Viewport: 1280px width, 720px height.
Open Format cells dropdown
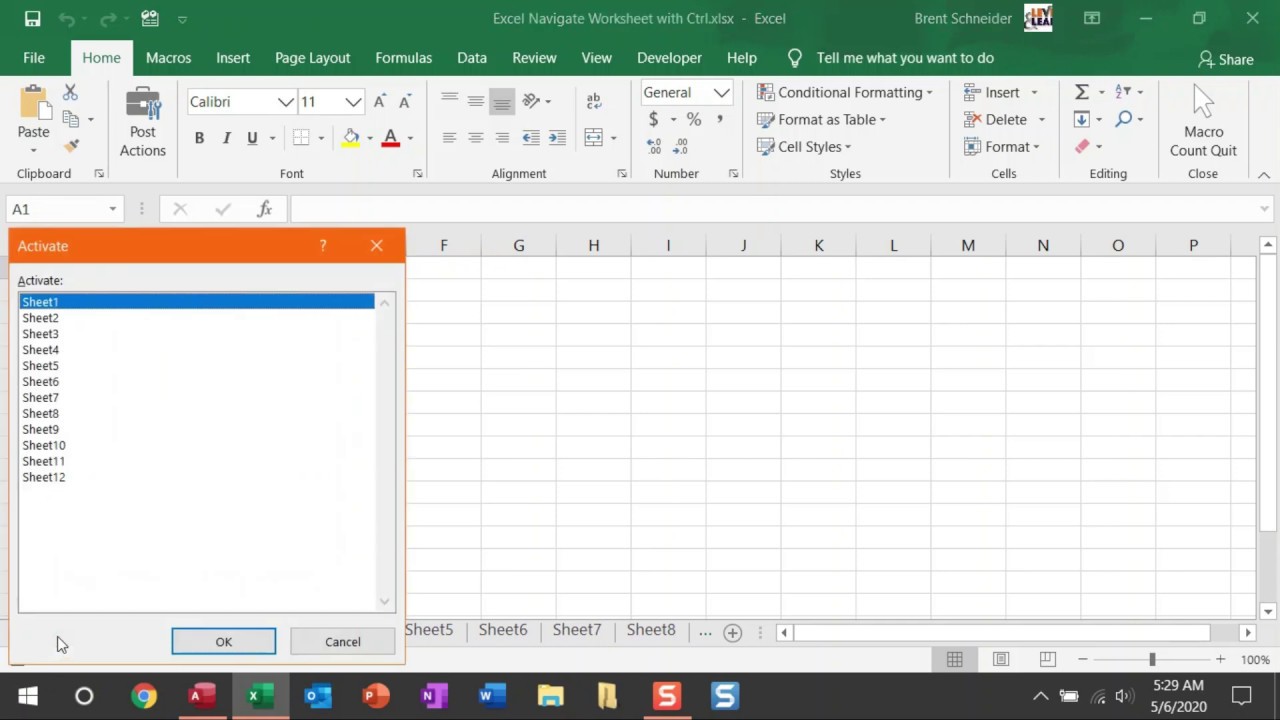click(1002, 146)
